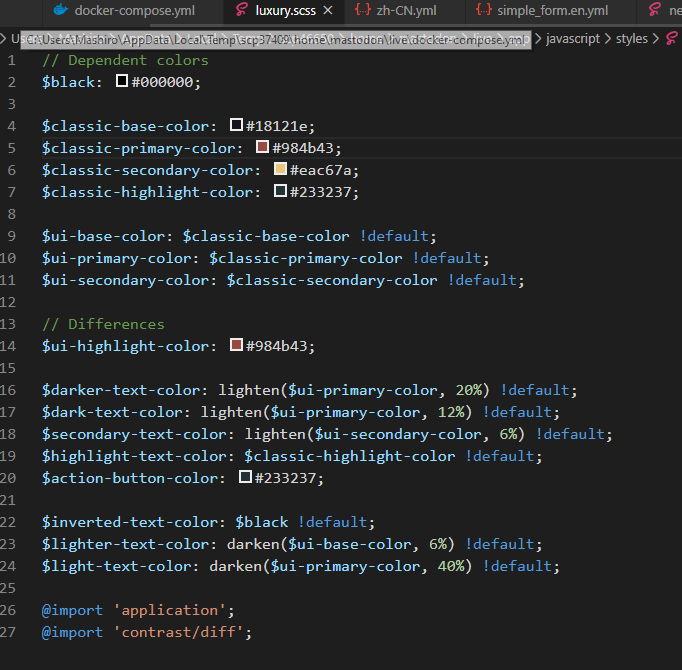This screenshot has width=682, height=670.
Task: Open the zh-CN.yml tab
Action: tap(405, 10)
